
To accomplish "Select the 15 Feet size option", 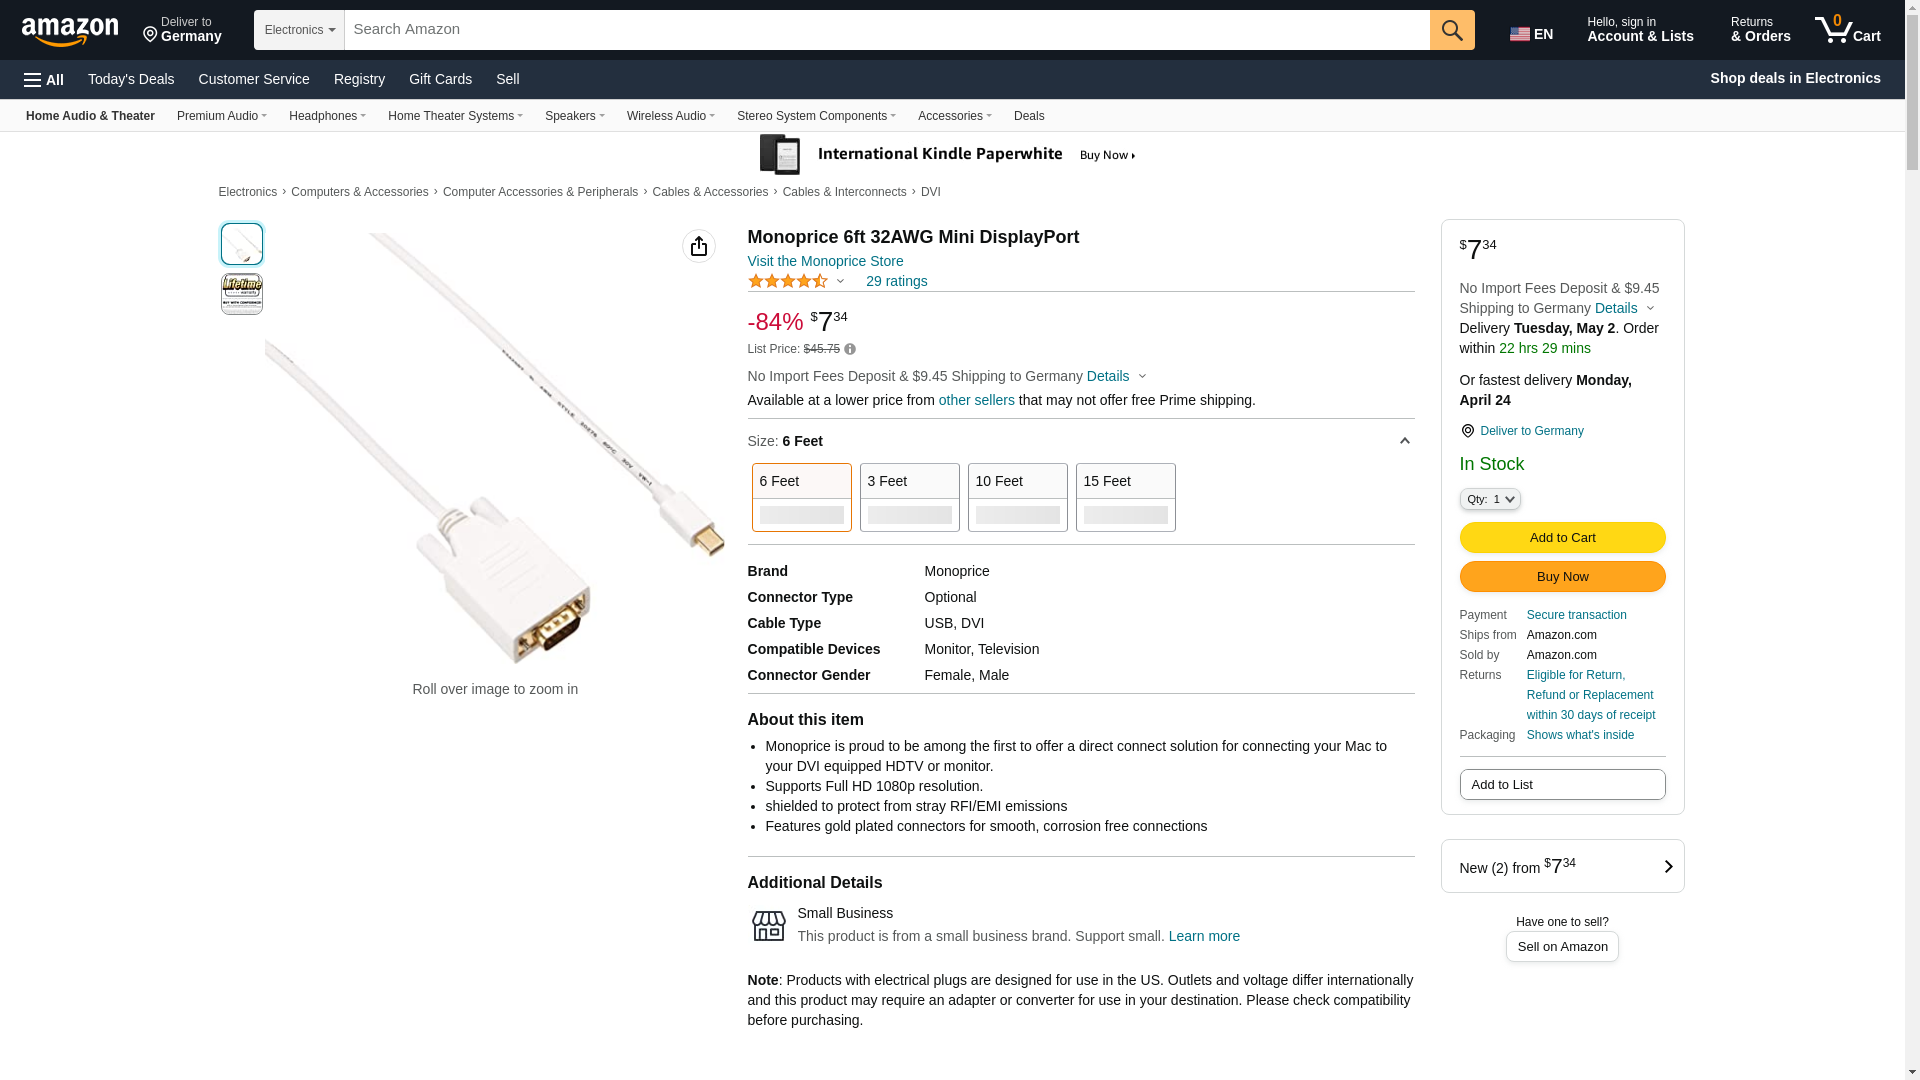I will [1125, 497].
